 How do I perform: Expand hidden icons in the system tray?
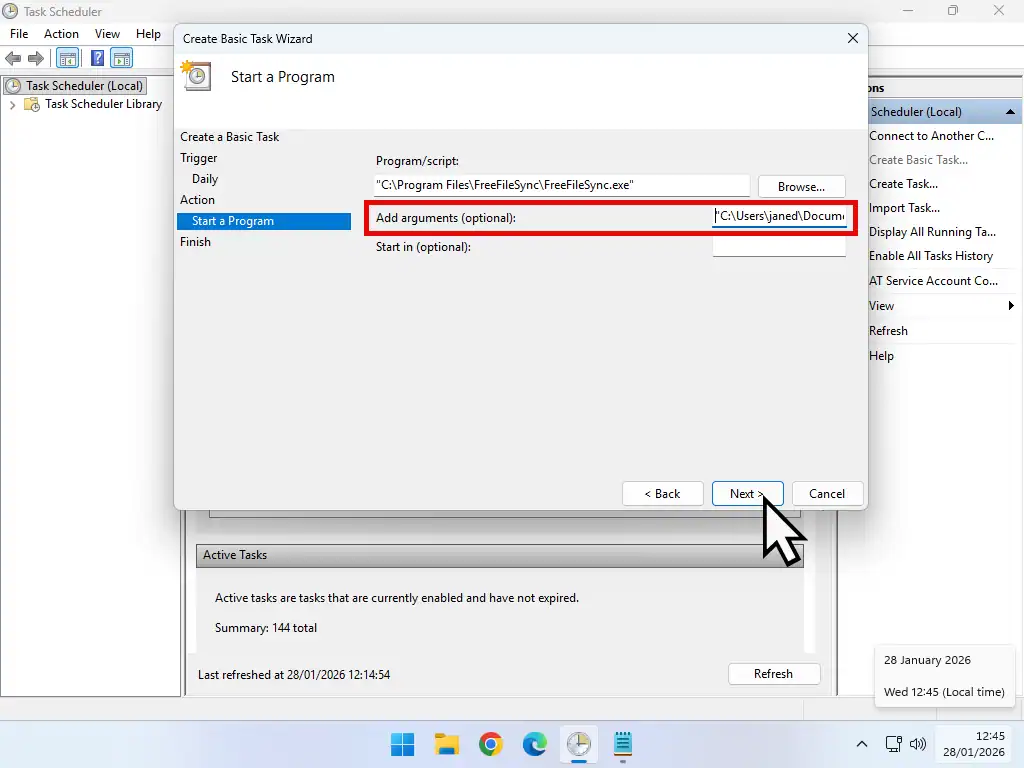tap(861, 744)
